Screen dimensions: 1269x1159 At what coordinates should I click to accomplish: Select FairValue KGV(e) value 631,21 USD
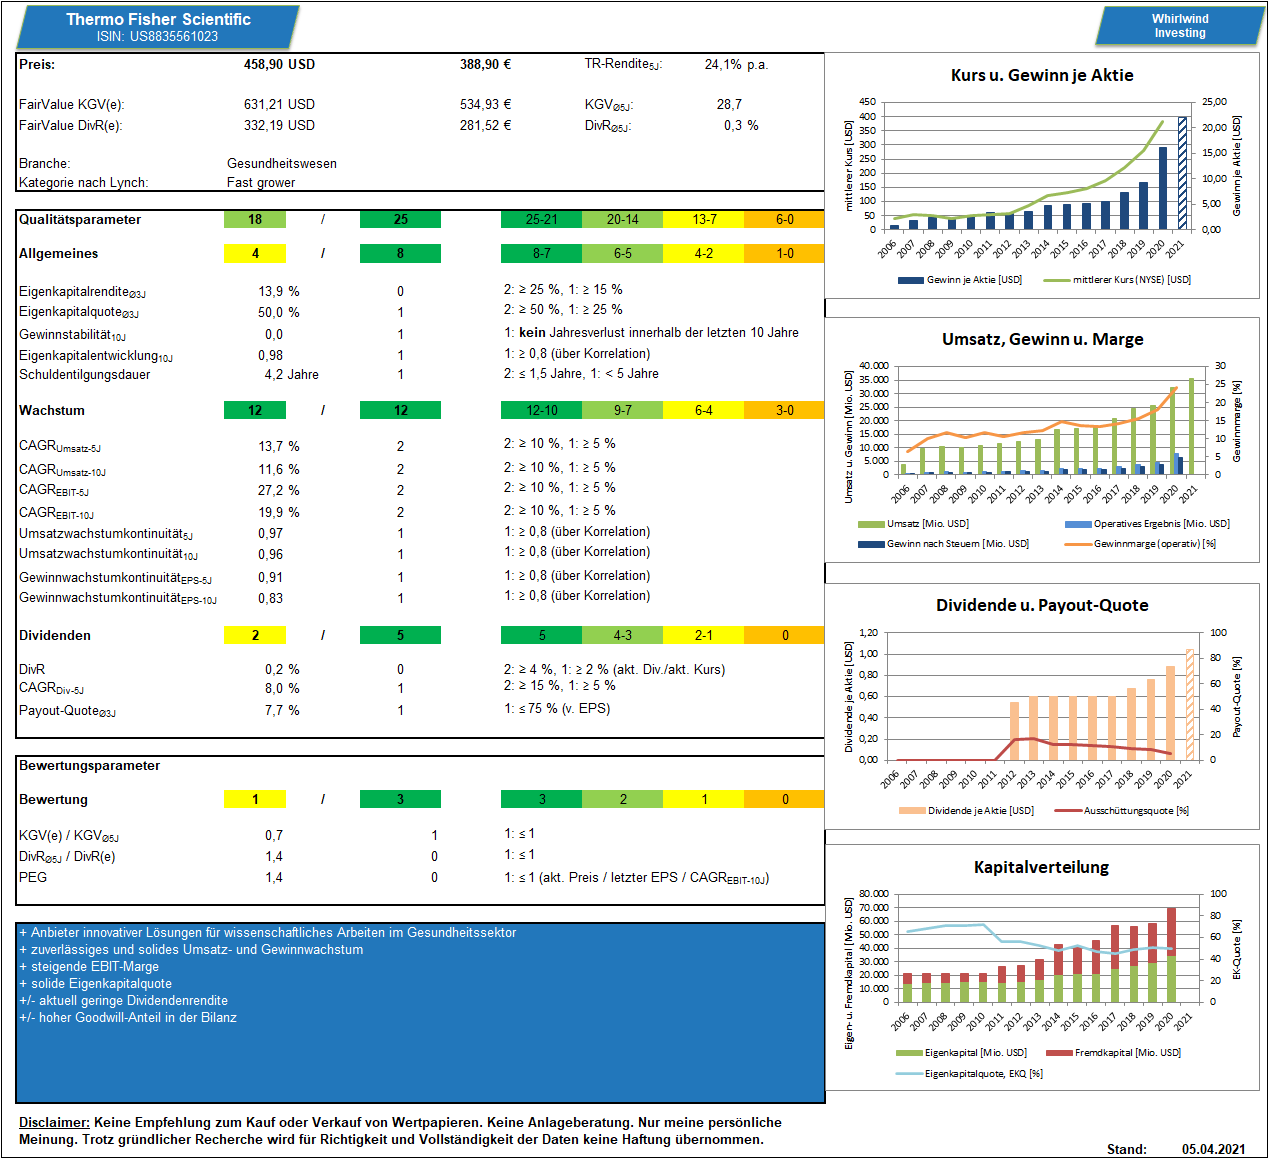[x=279, y=104]
